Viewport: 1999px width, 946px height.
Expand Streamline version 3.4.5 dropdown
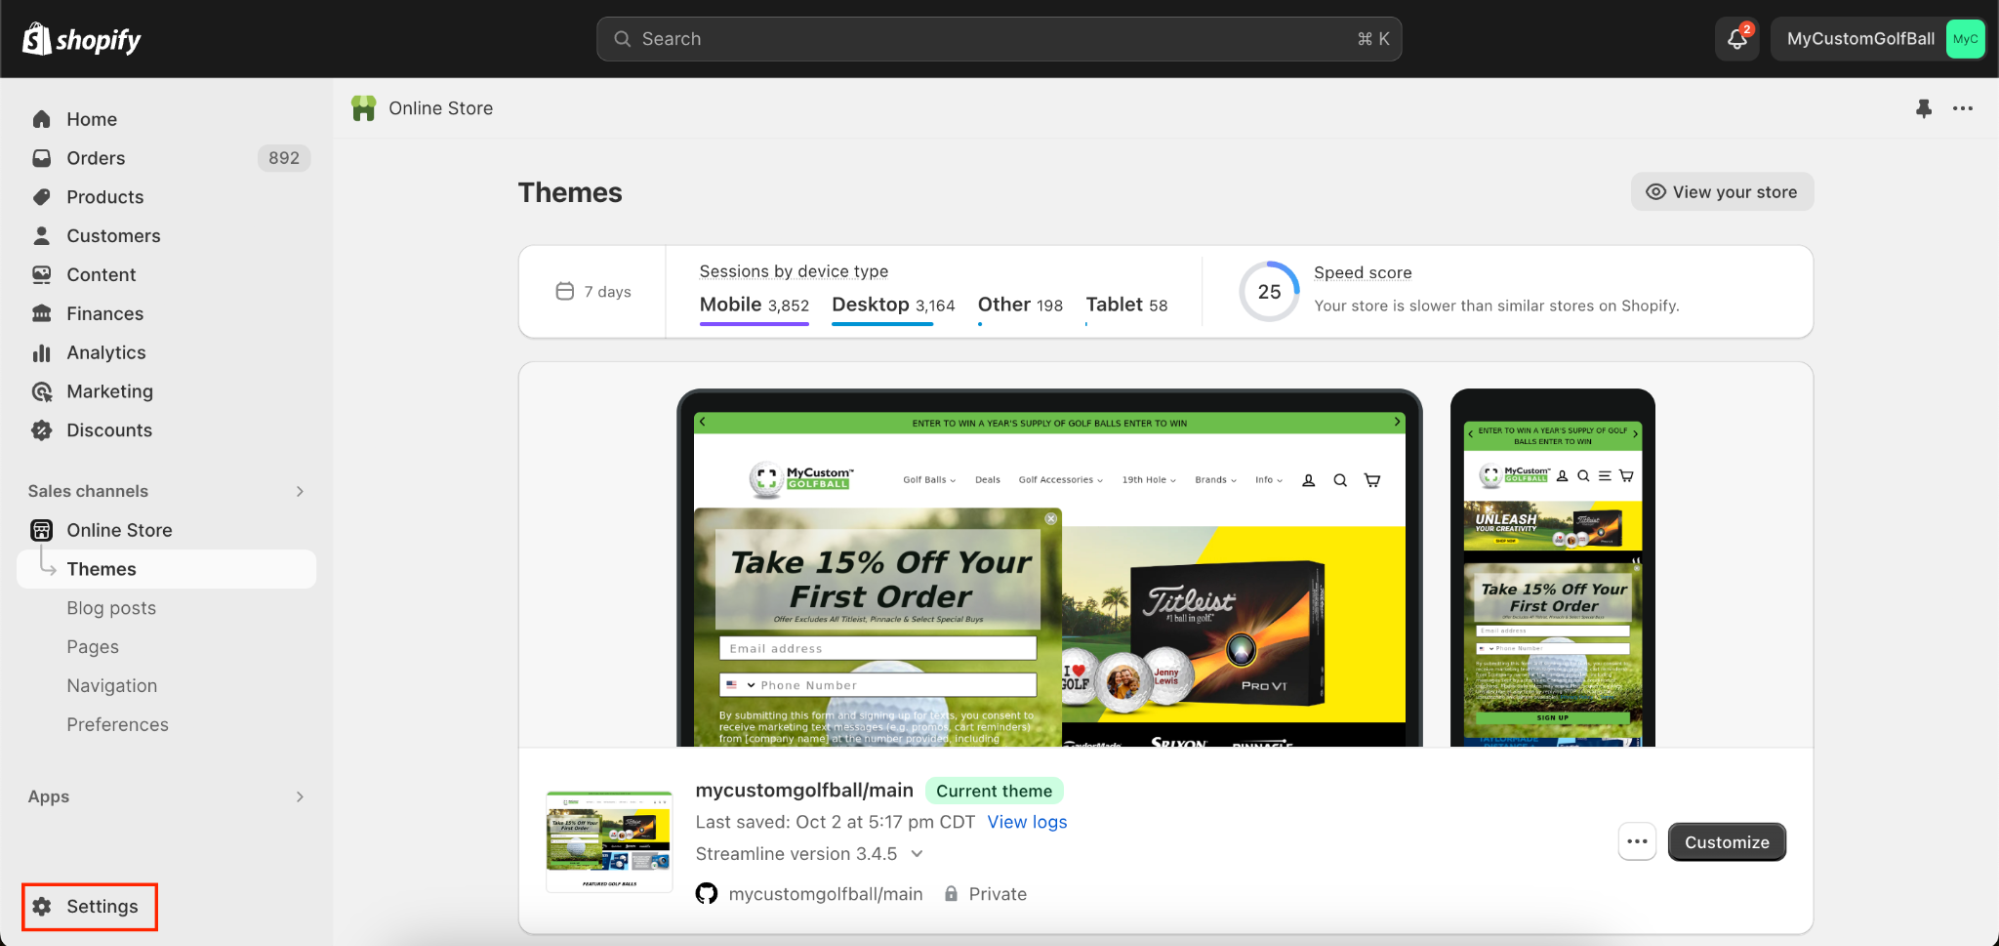(917, 854)
